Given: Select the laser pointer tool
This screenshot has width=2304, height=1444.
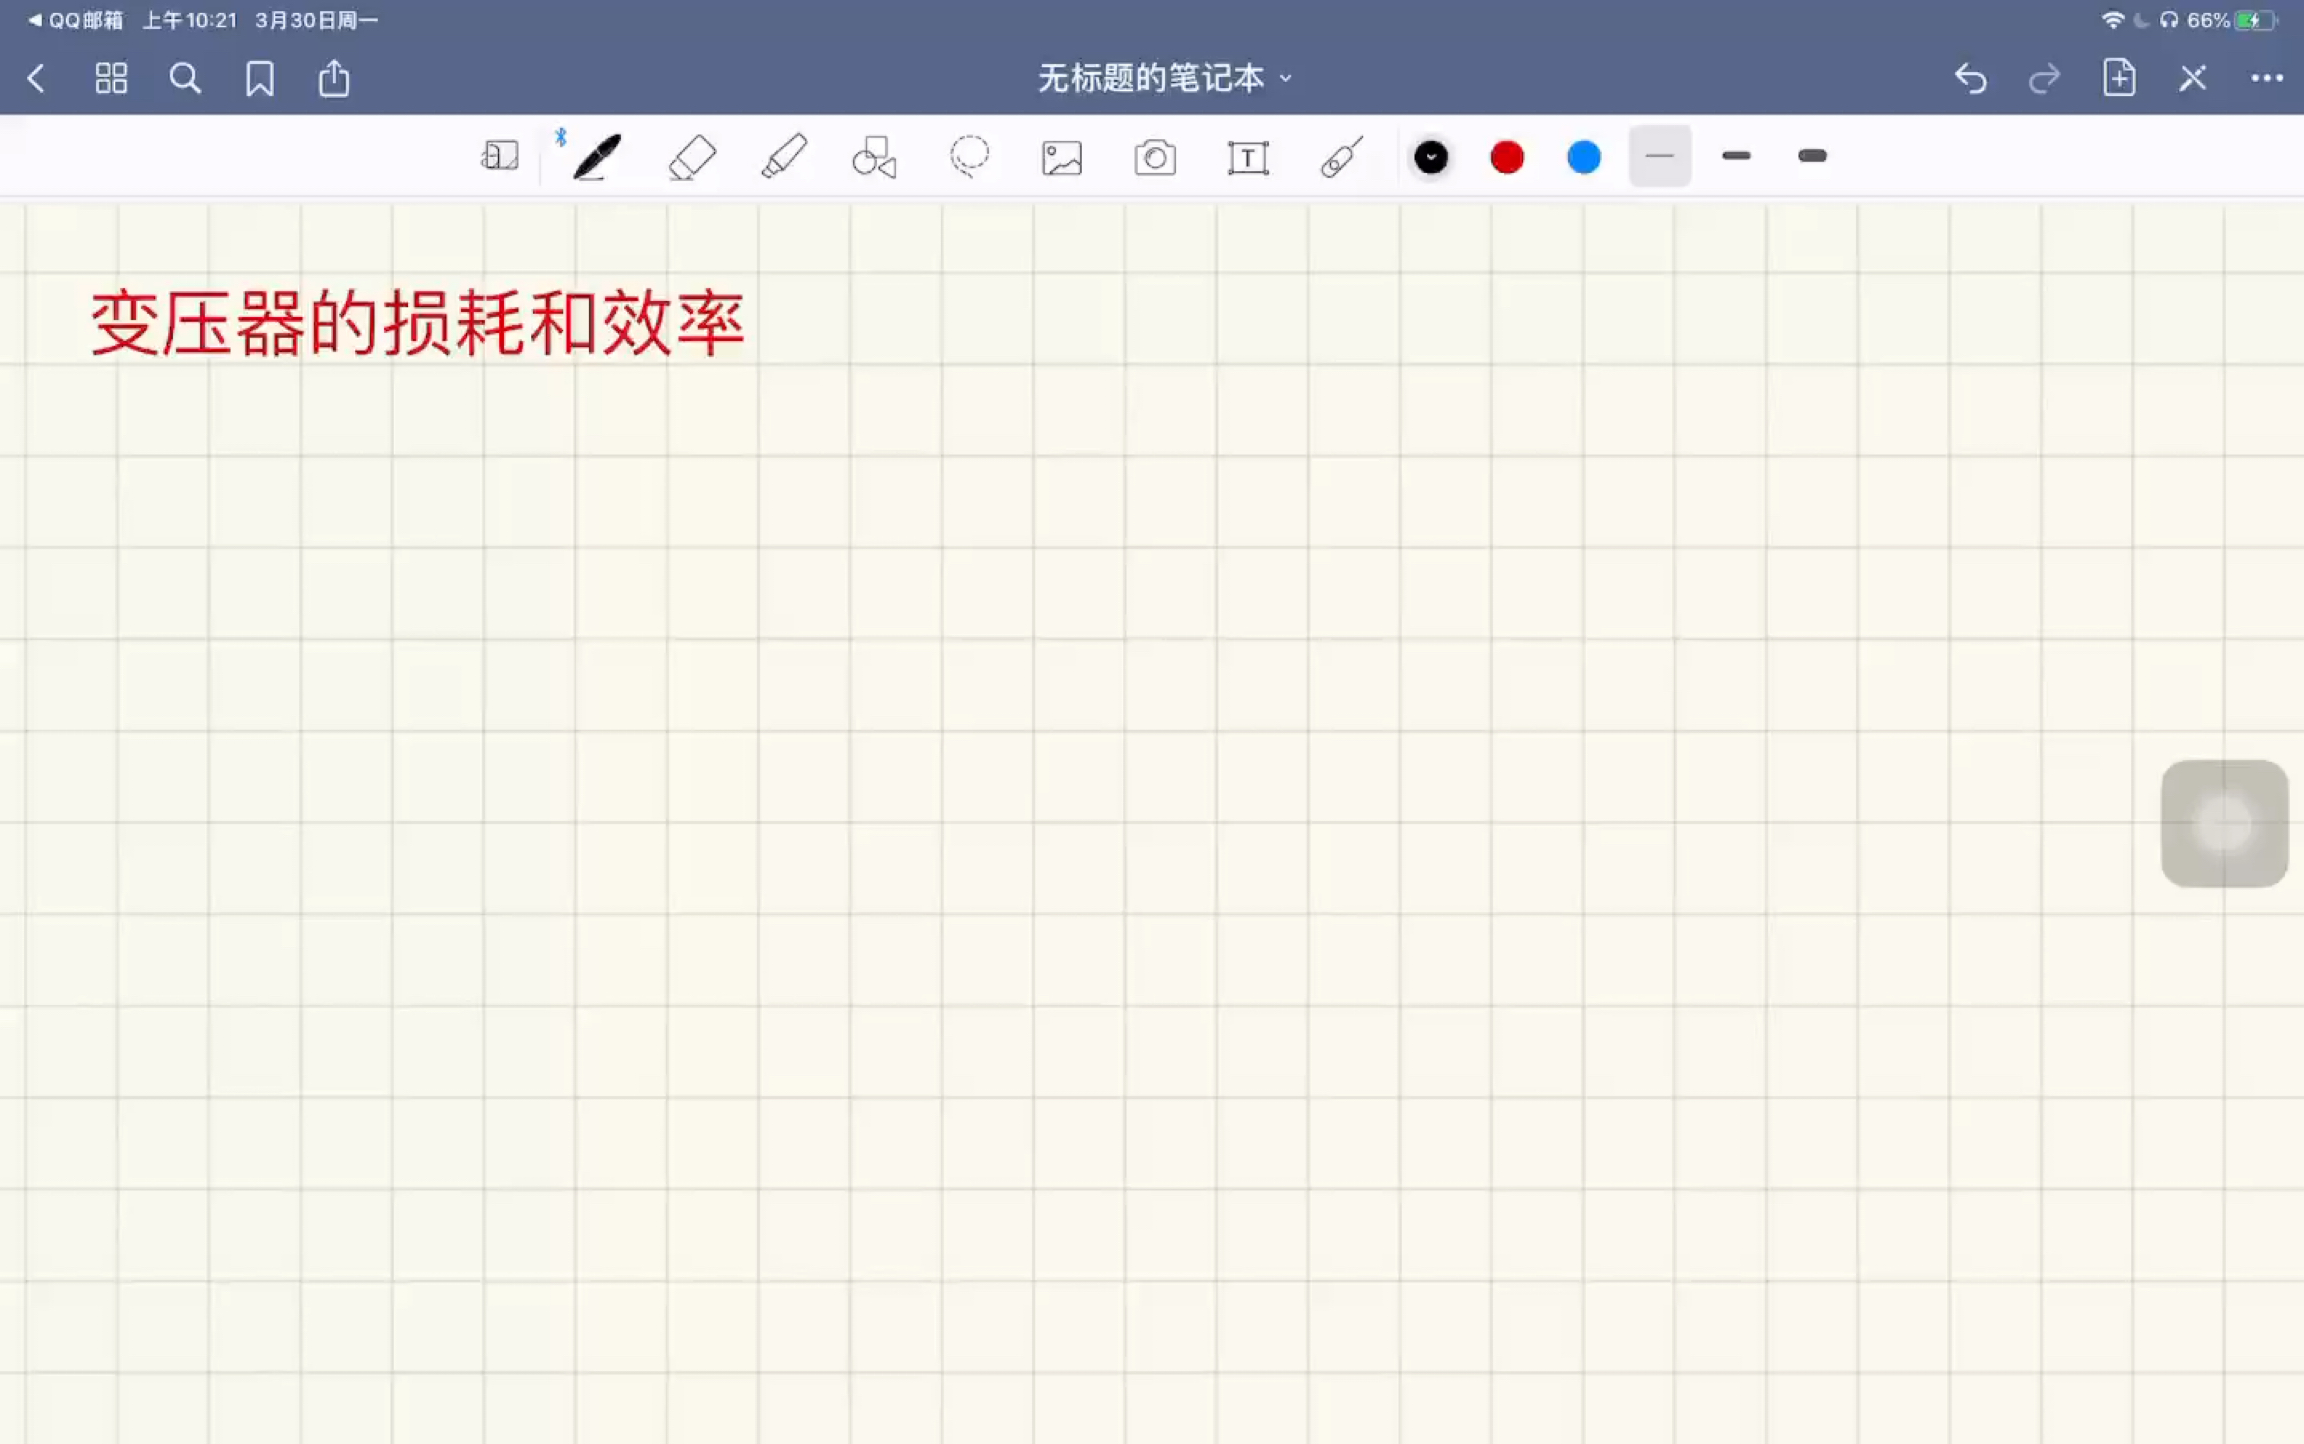Looking at the screenshot, I should click(1341, 157).
